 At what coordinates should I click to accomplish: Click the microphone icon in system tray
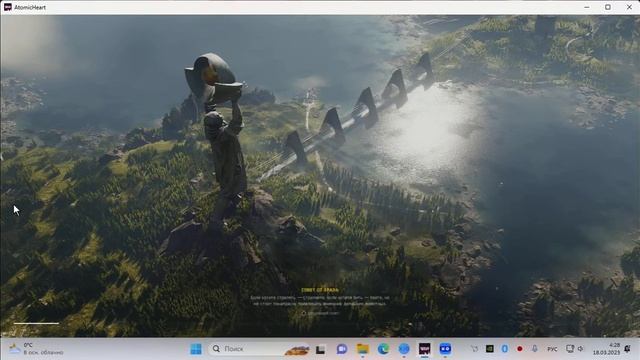[535, 349]
